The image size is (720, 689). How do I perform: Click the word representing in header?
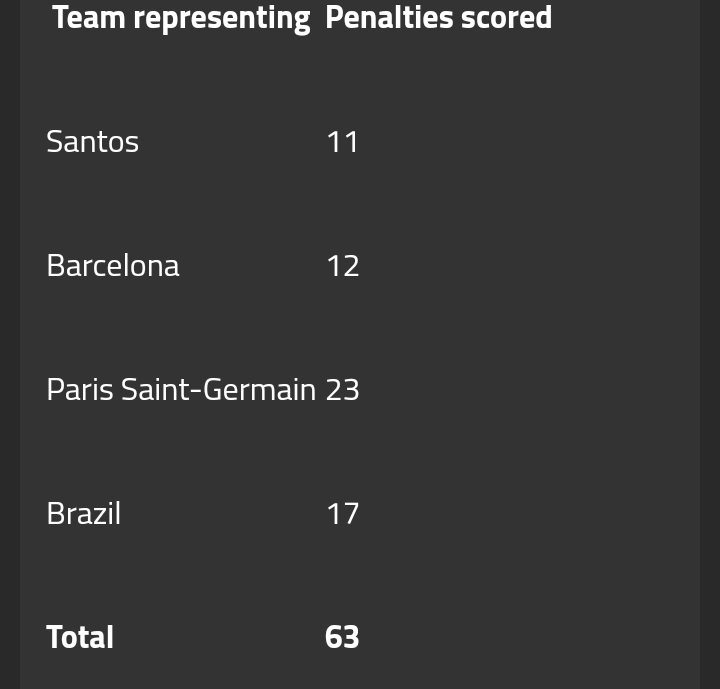[x=222, y=19]
